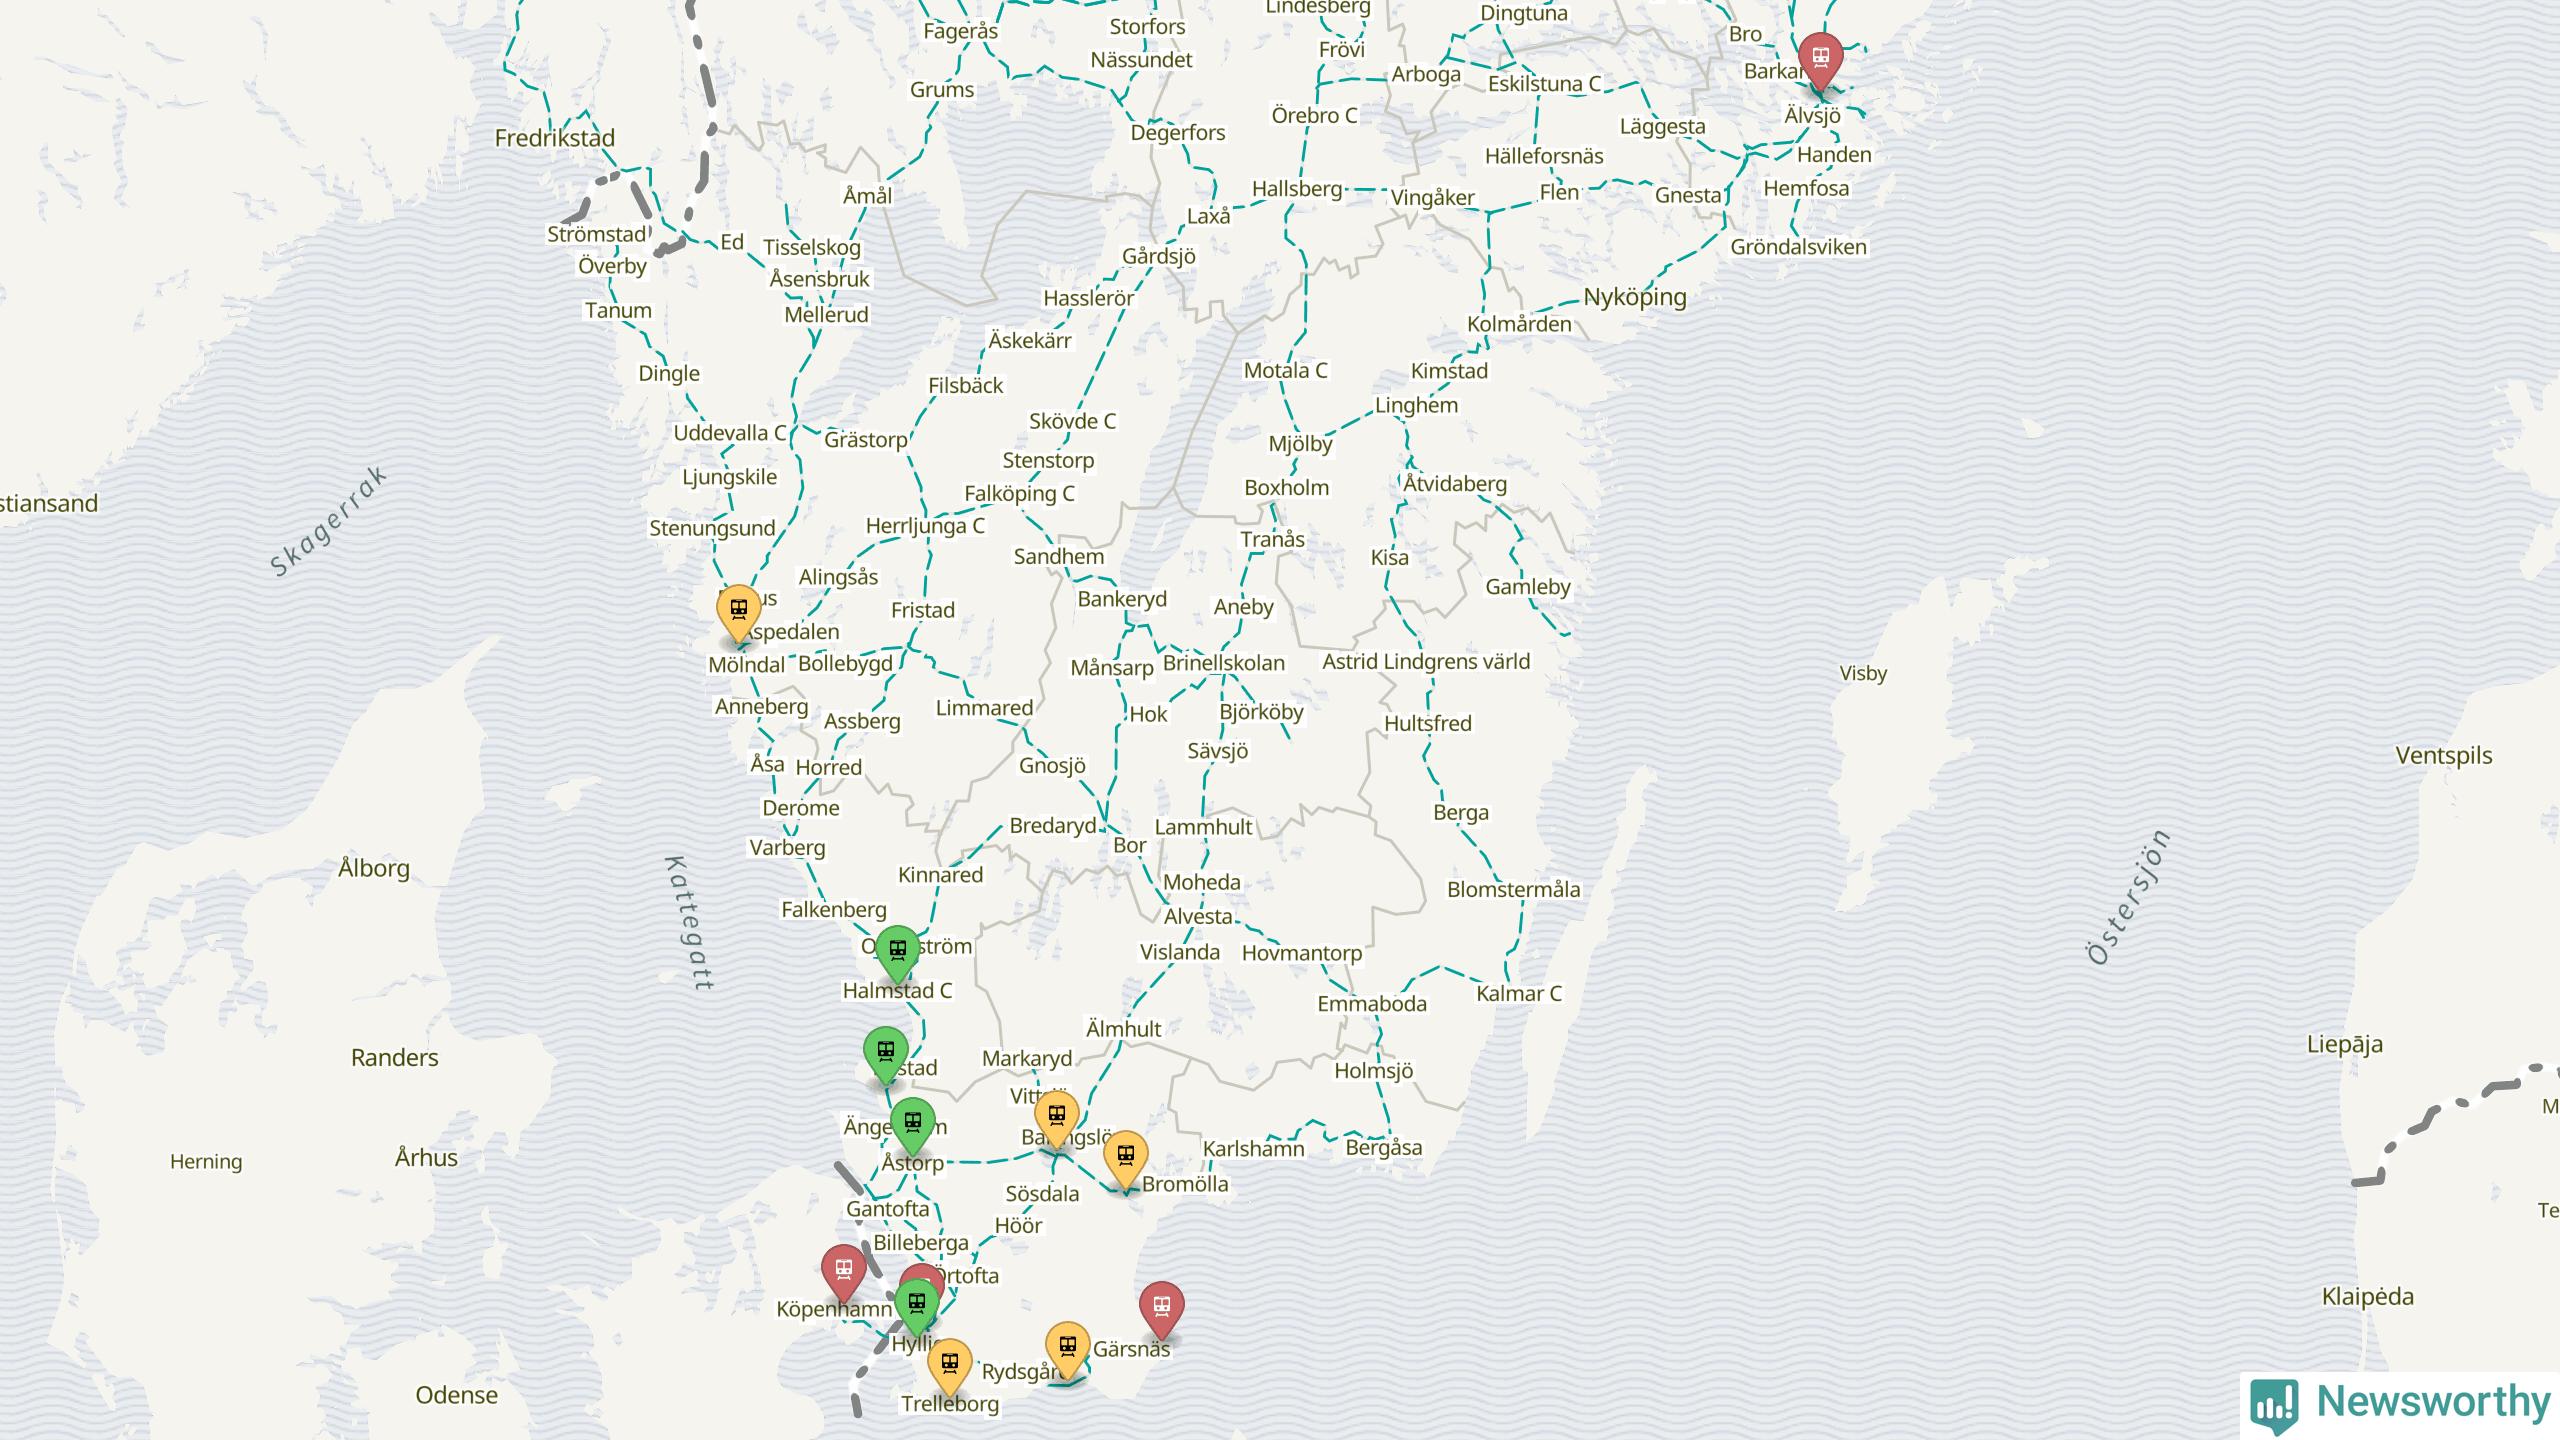Click the Strömstad station label
The width and height of the screenshot is (2560, 1440).
click(597, 234)
